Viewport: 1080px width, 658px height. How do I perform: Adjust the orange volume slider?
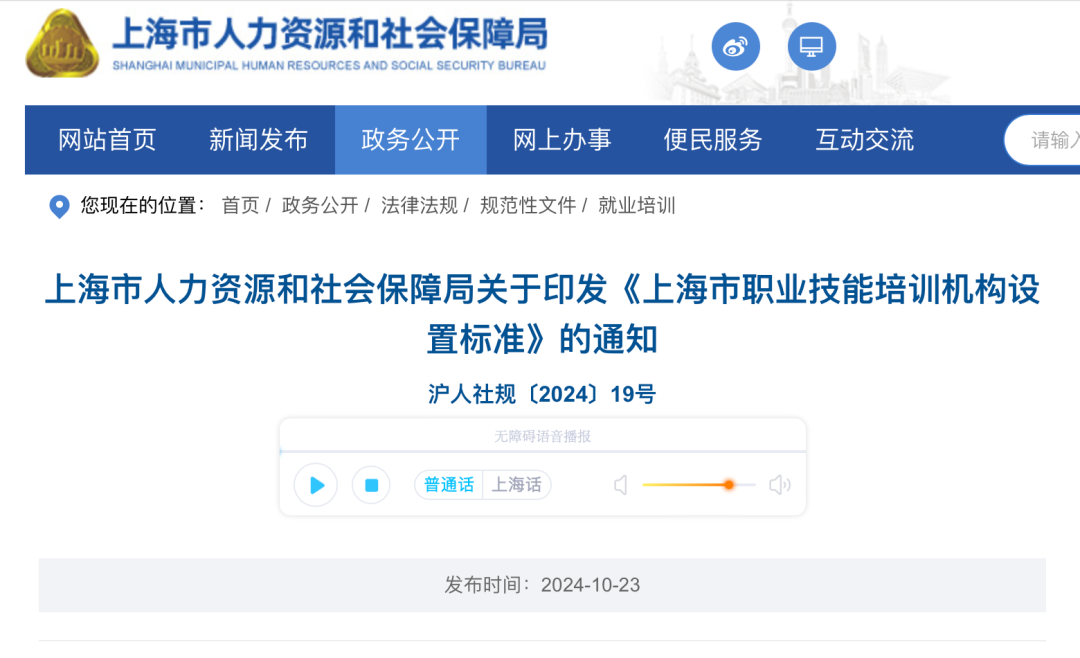pyautogui.click(x=698, y=485)
